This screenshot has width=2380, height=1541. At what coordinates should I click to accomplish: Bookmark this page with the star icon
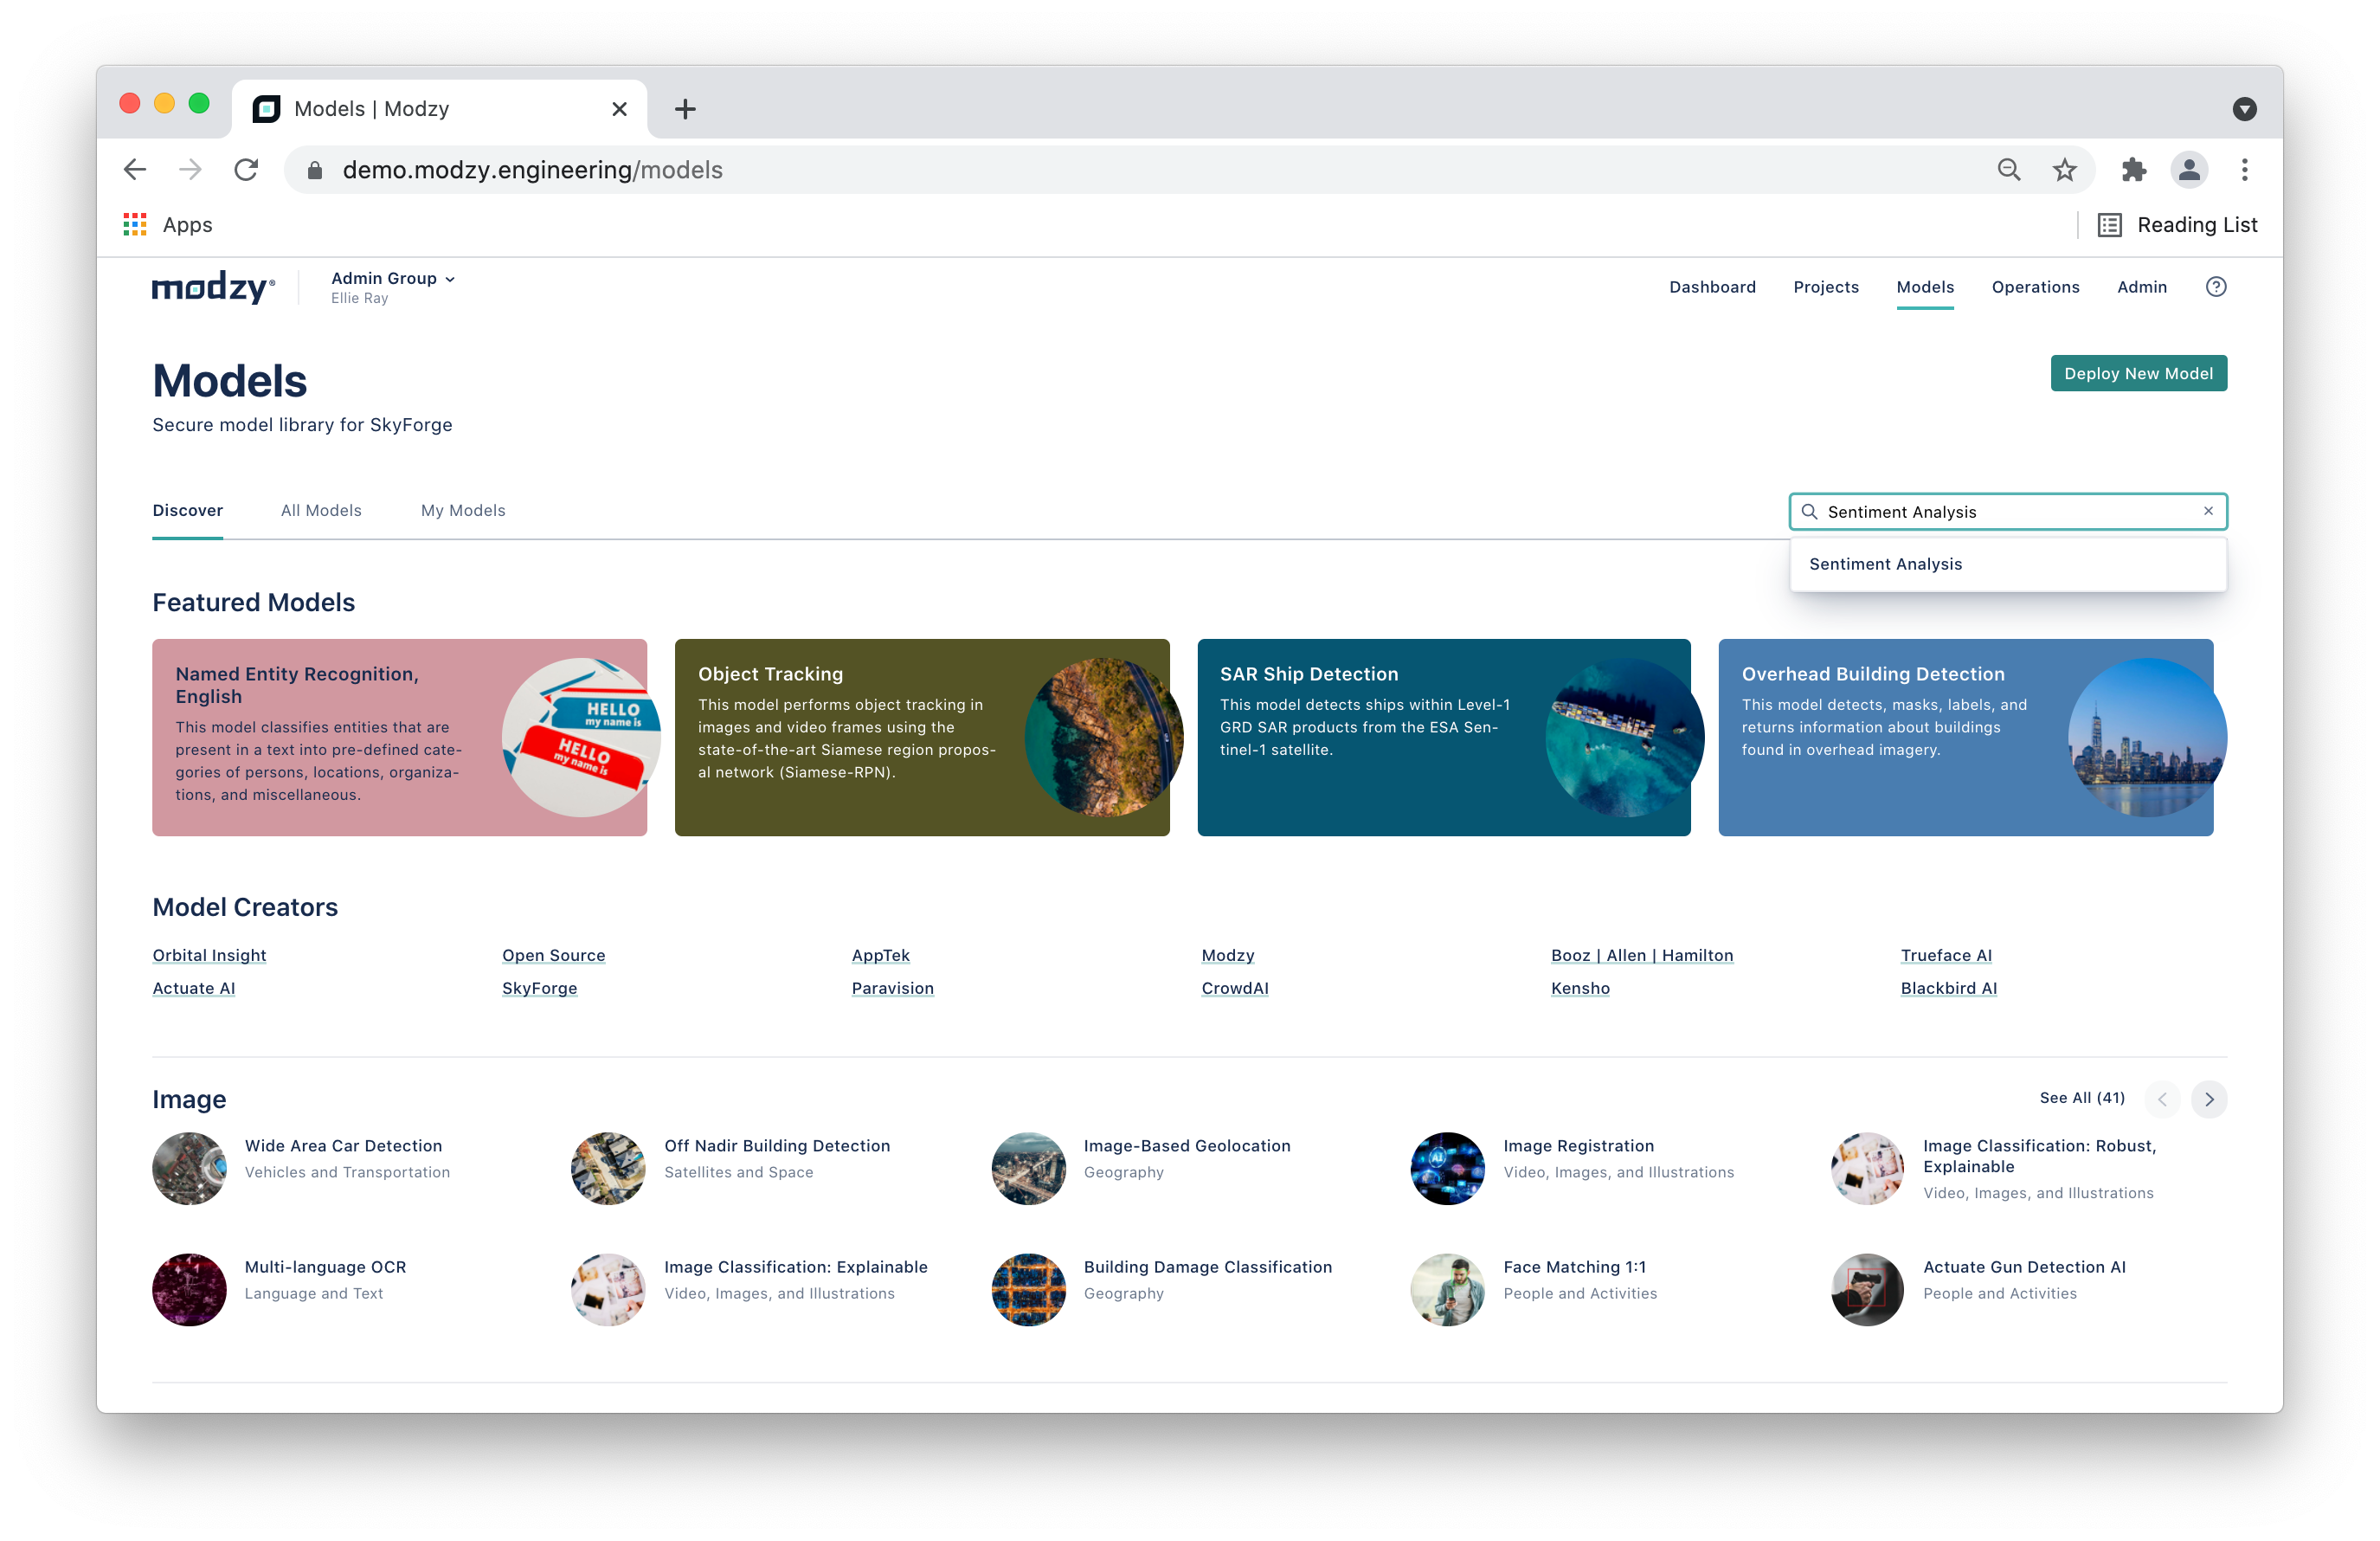(2064, 170)
